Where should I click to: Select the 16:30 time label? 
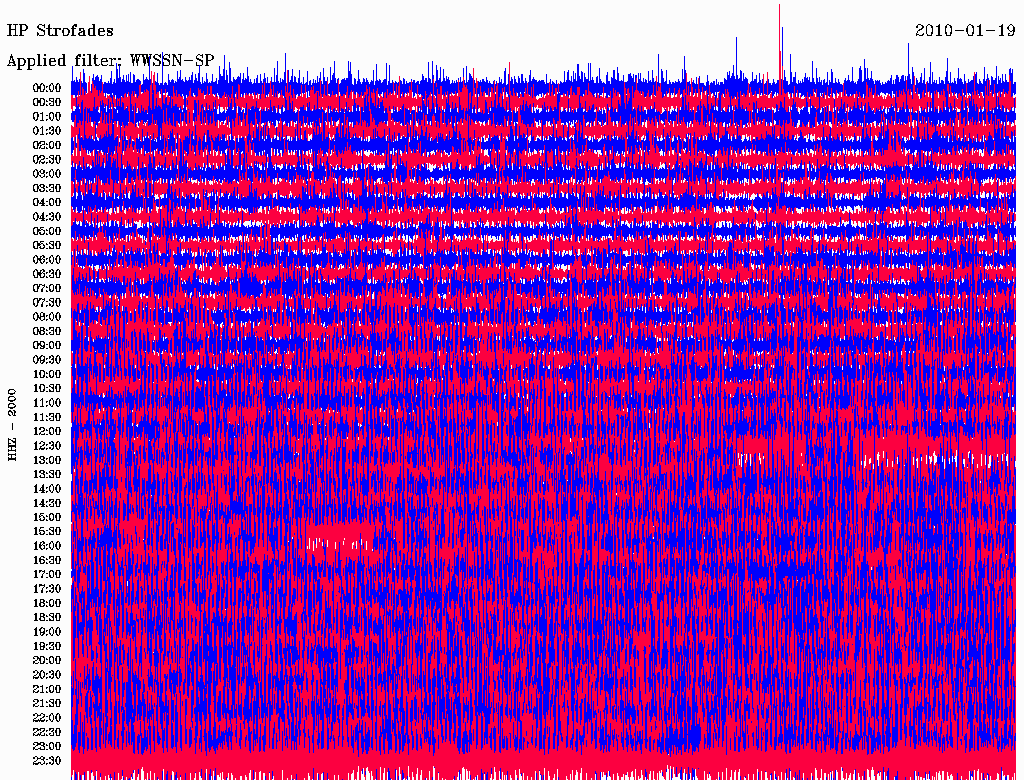point(47,561)
